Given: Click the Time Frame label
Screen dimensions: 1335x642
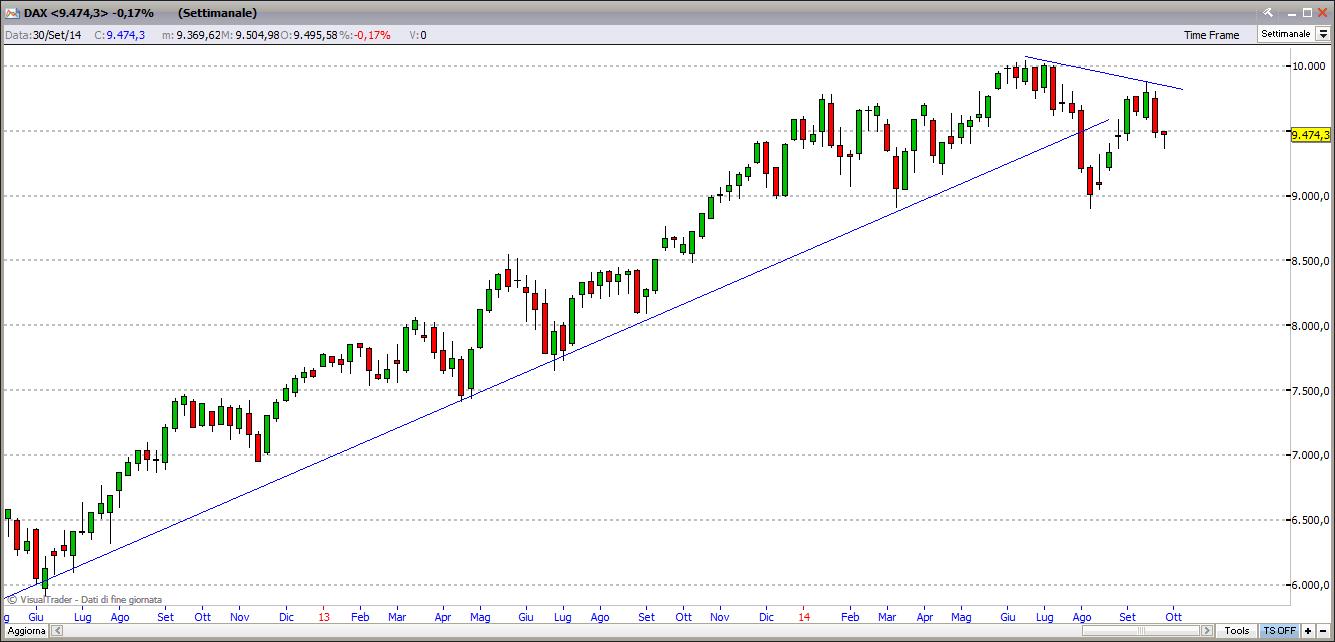Looking at the screenshot, I should (1211, 35).
